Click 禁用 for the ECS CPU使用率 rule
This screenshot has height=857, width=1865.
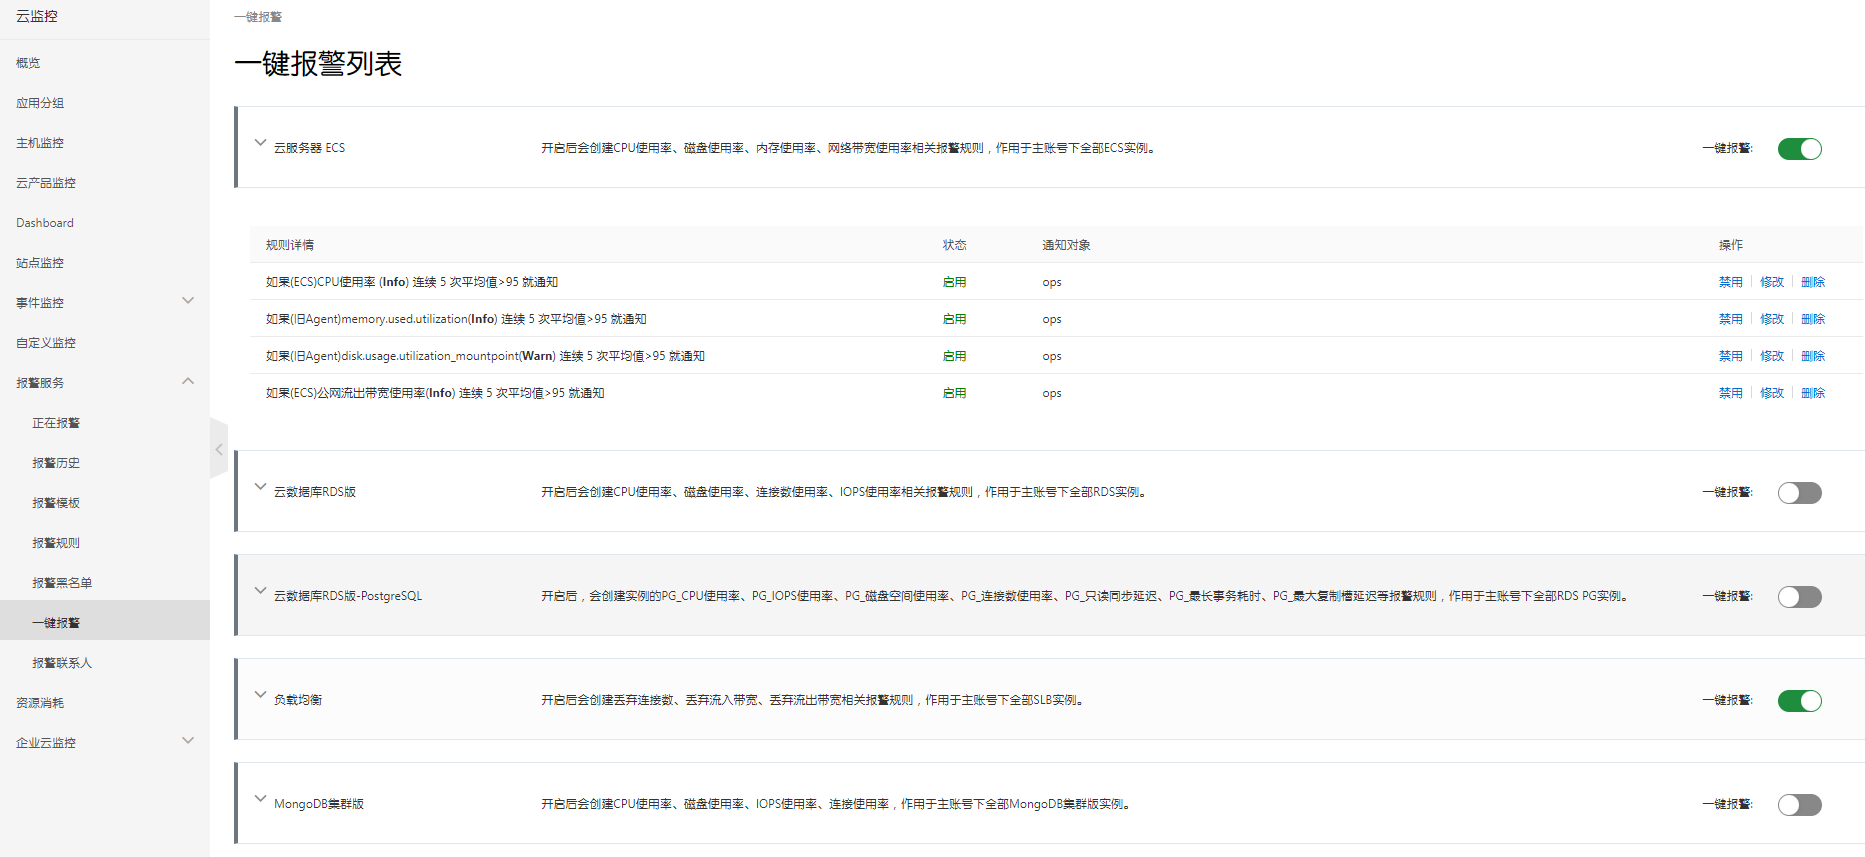click(1730, 282)
